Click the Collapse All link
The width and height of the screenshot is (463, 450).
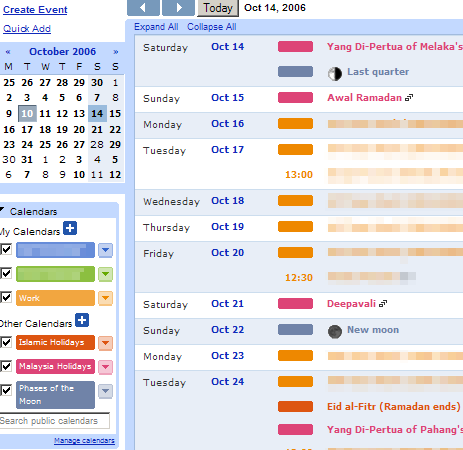[212, 27]
